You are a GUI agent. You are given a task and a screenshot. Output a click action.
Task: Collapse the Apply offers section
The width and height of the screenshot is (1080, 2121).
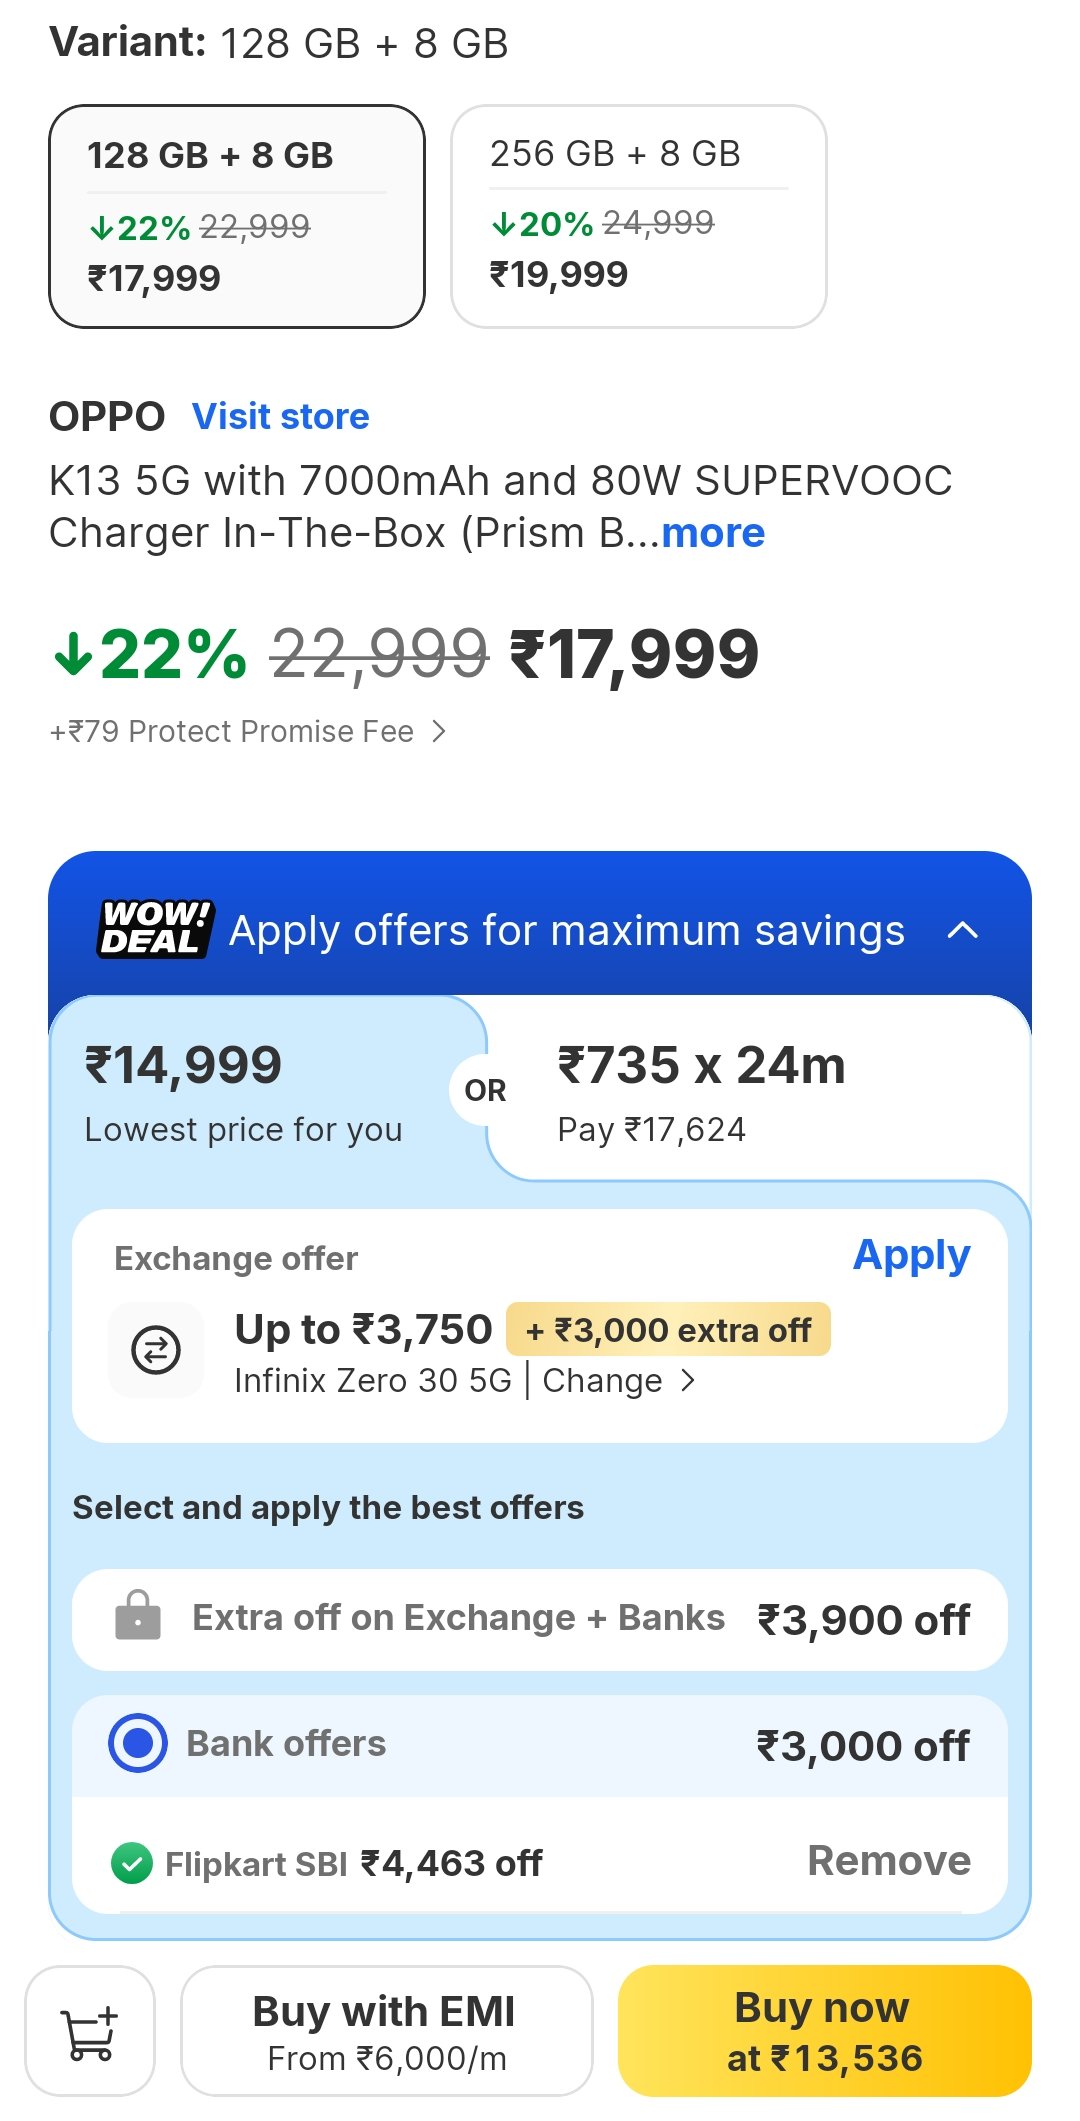[962, 931]
